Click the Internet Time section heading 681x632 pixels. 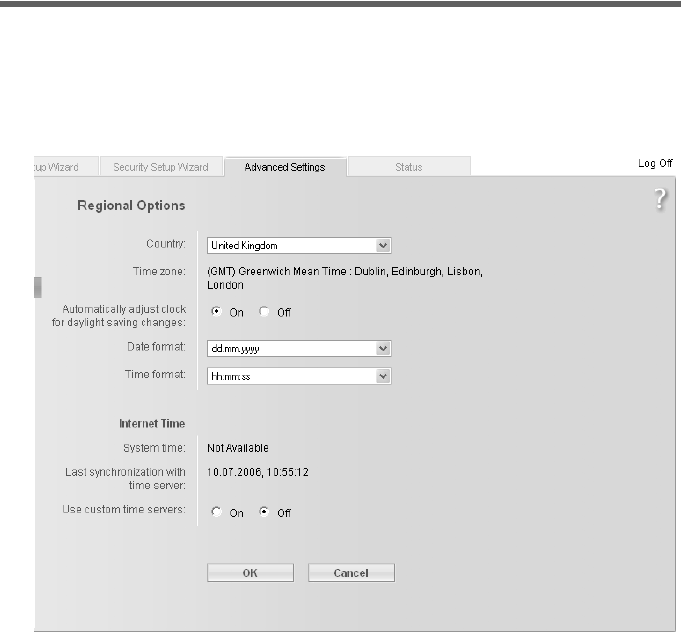coord(152,424)
